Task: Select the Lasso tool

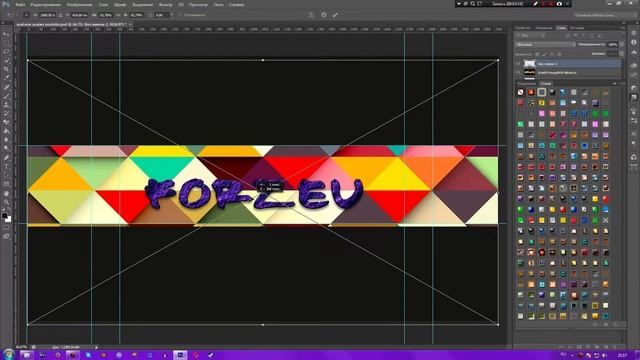Action: point(6,52)
